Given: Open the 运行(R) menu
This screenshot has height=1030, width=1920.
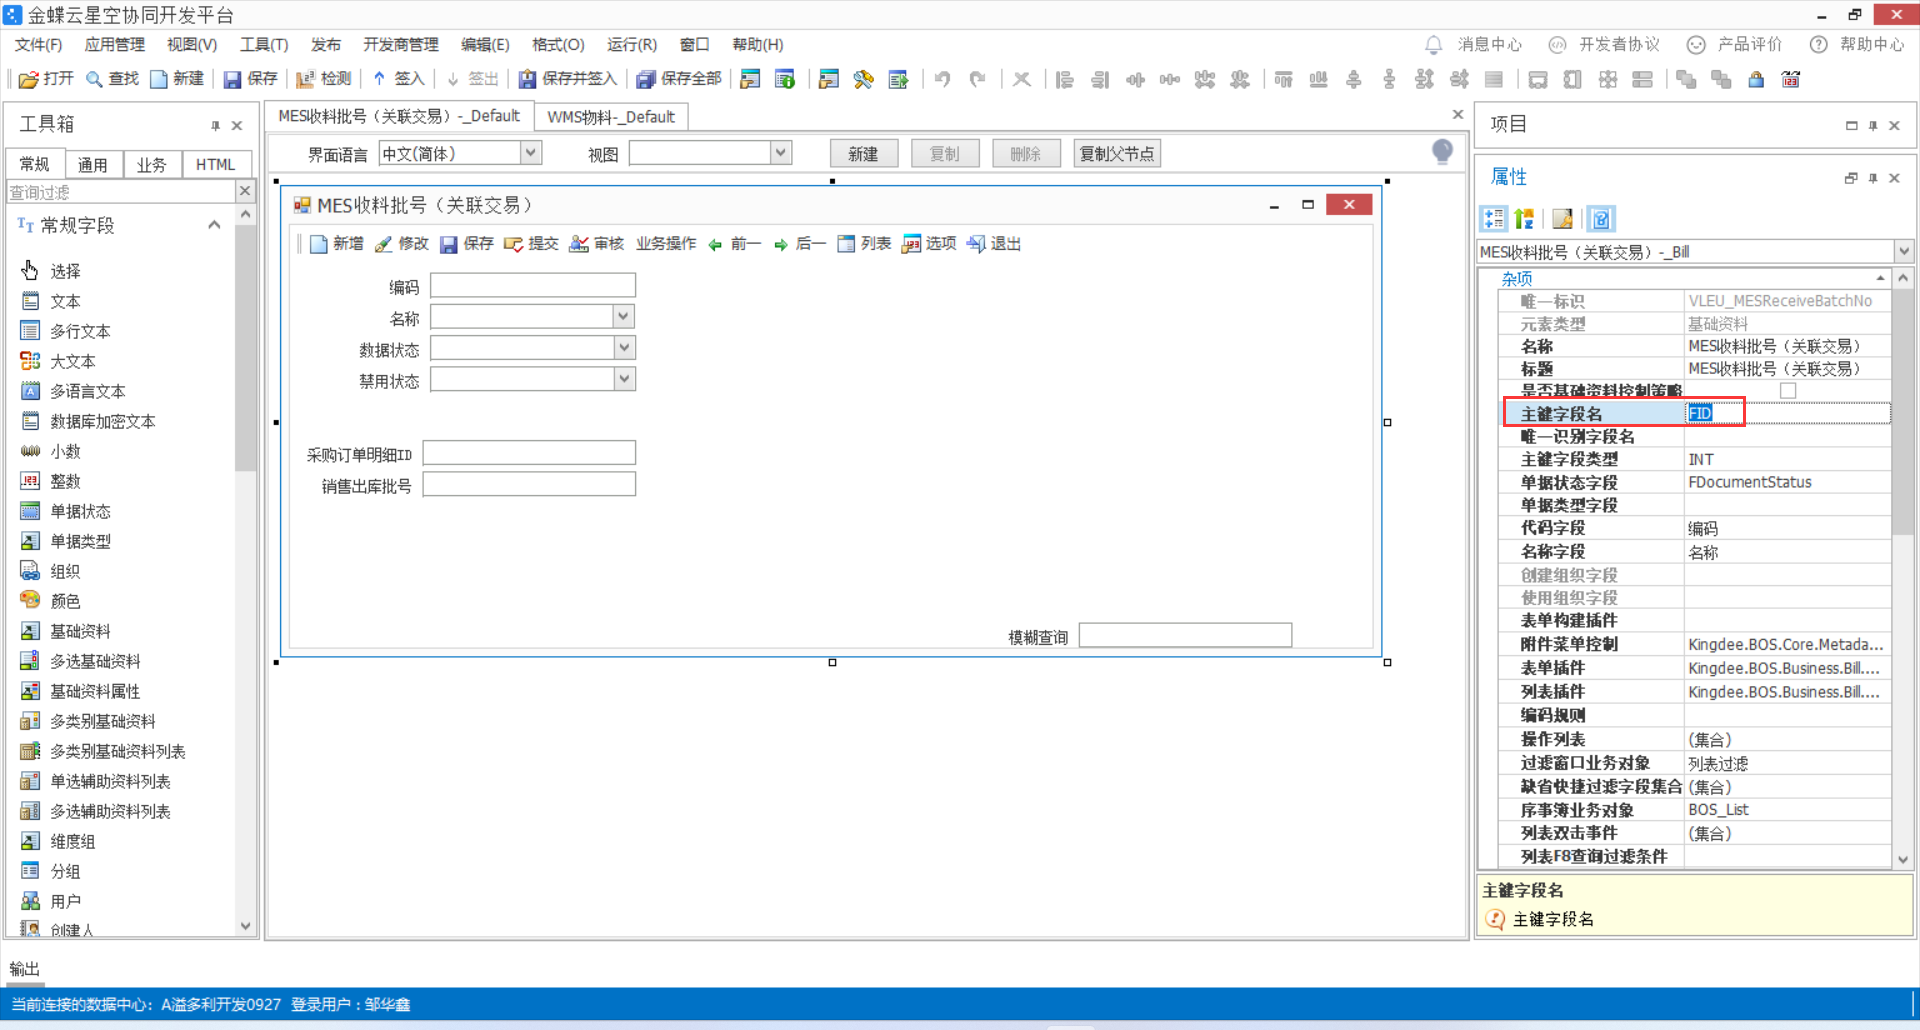Looking at the screenshot, I should point(632,44).
